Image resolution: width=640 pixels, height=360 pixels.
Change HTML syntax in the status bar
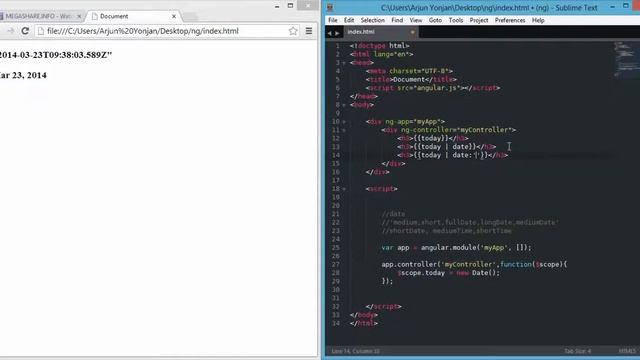pyautogui.click(x=627, y=351)
